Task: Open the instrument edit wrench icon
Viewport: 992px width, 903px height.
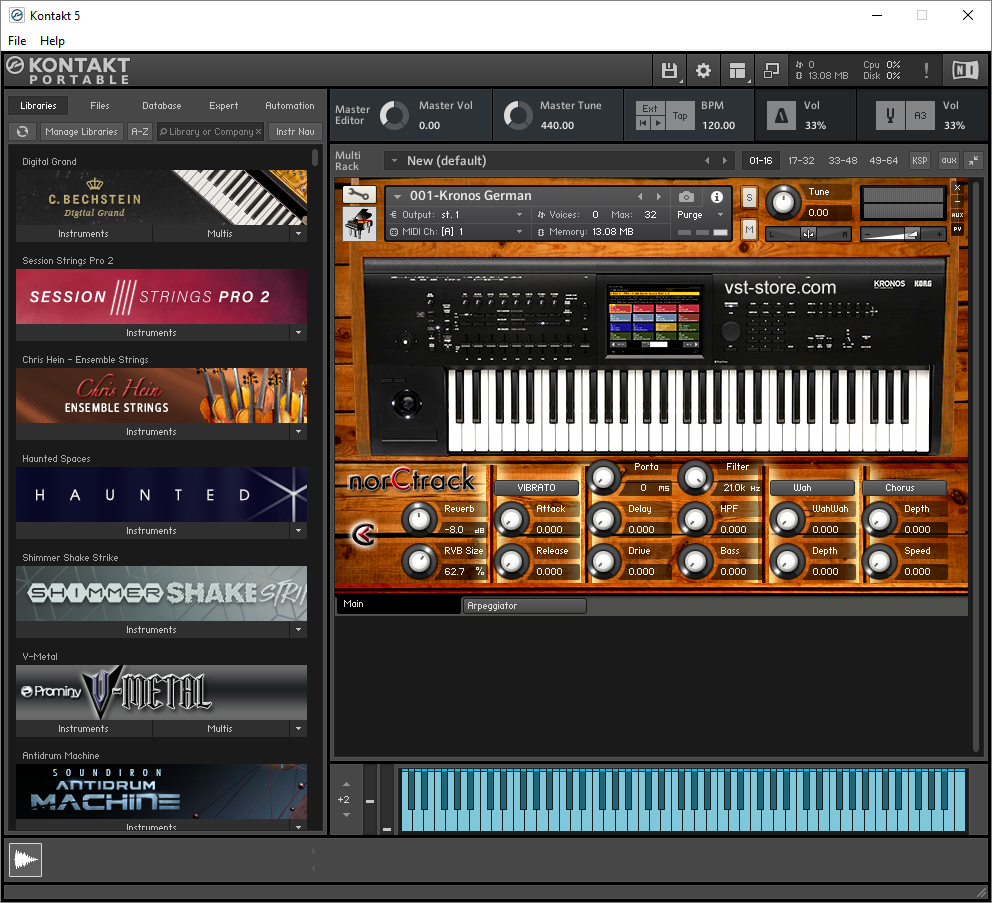Action: (359, 195)
